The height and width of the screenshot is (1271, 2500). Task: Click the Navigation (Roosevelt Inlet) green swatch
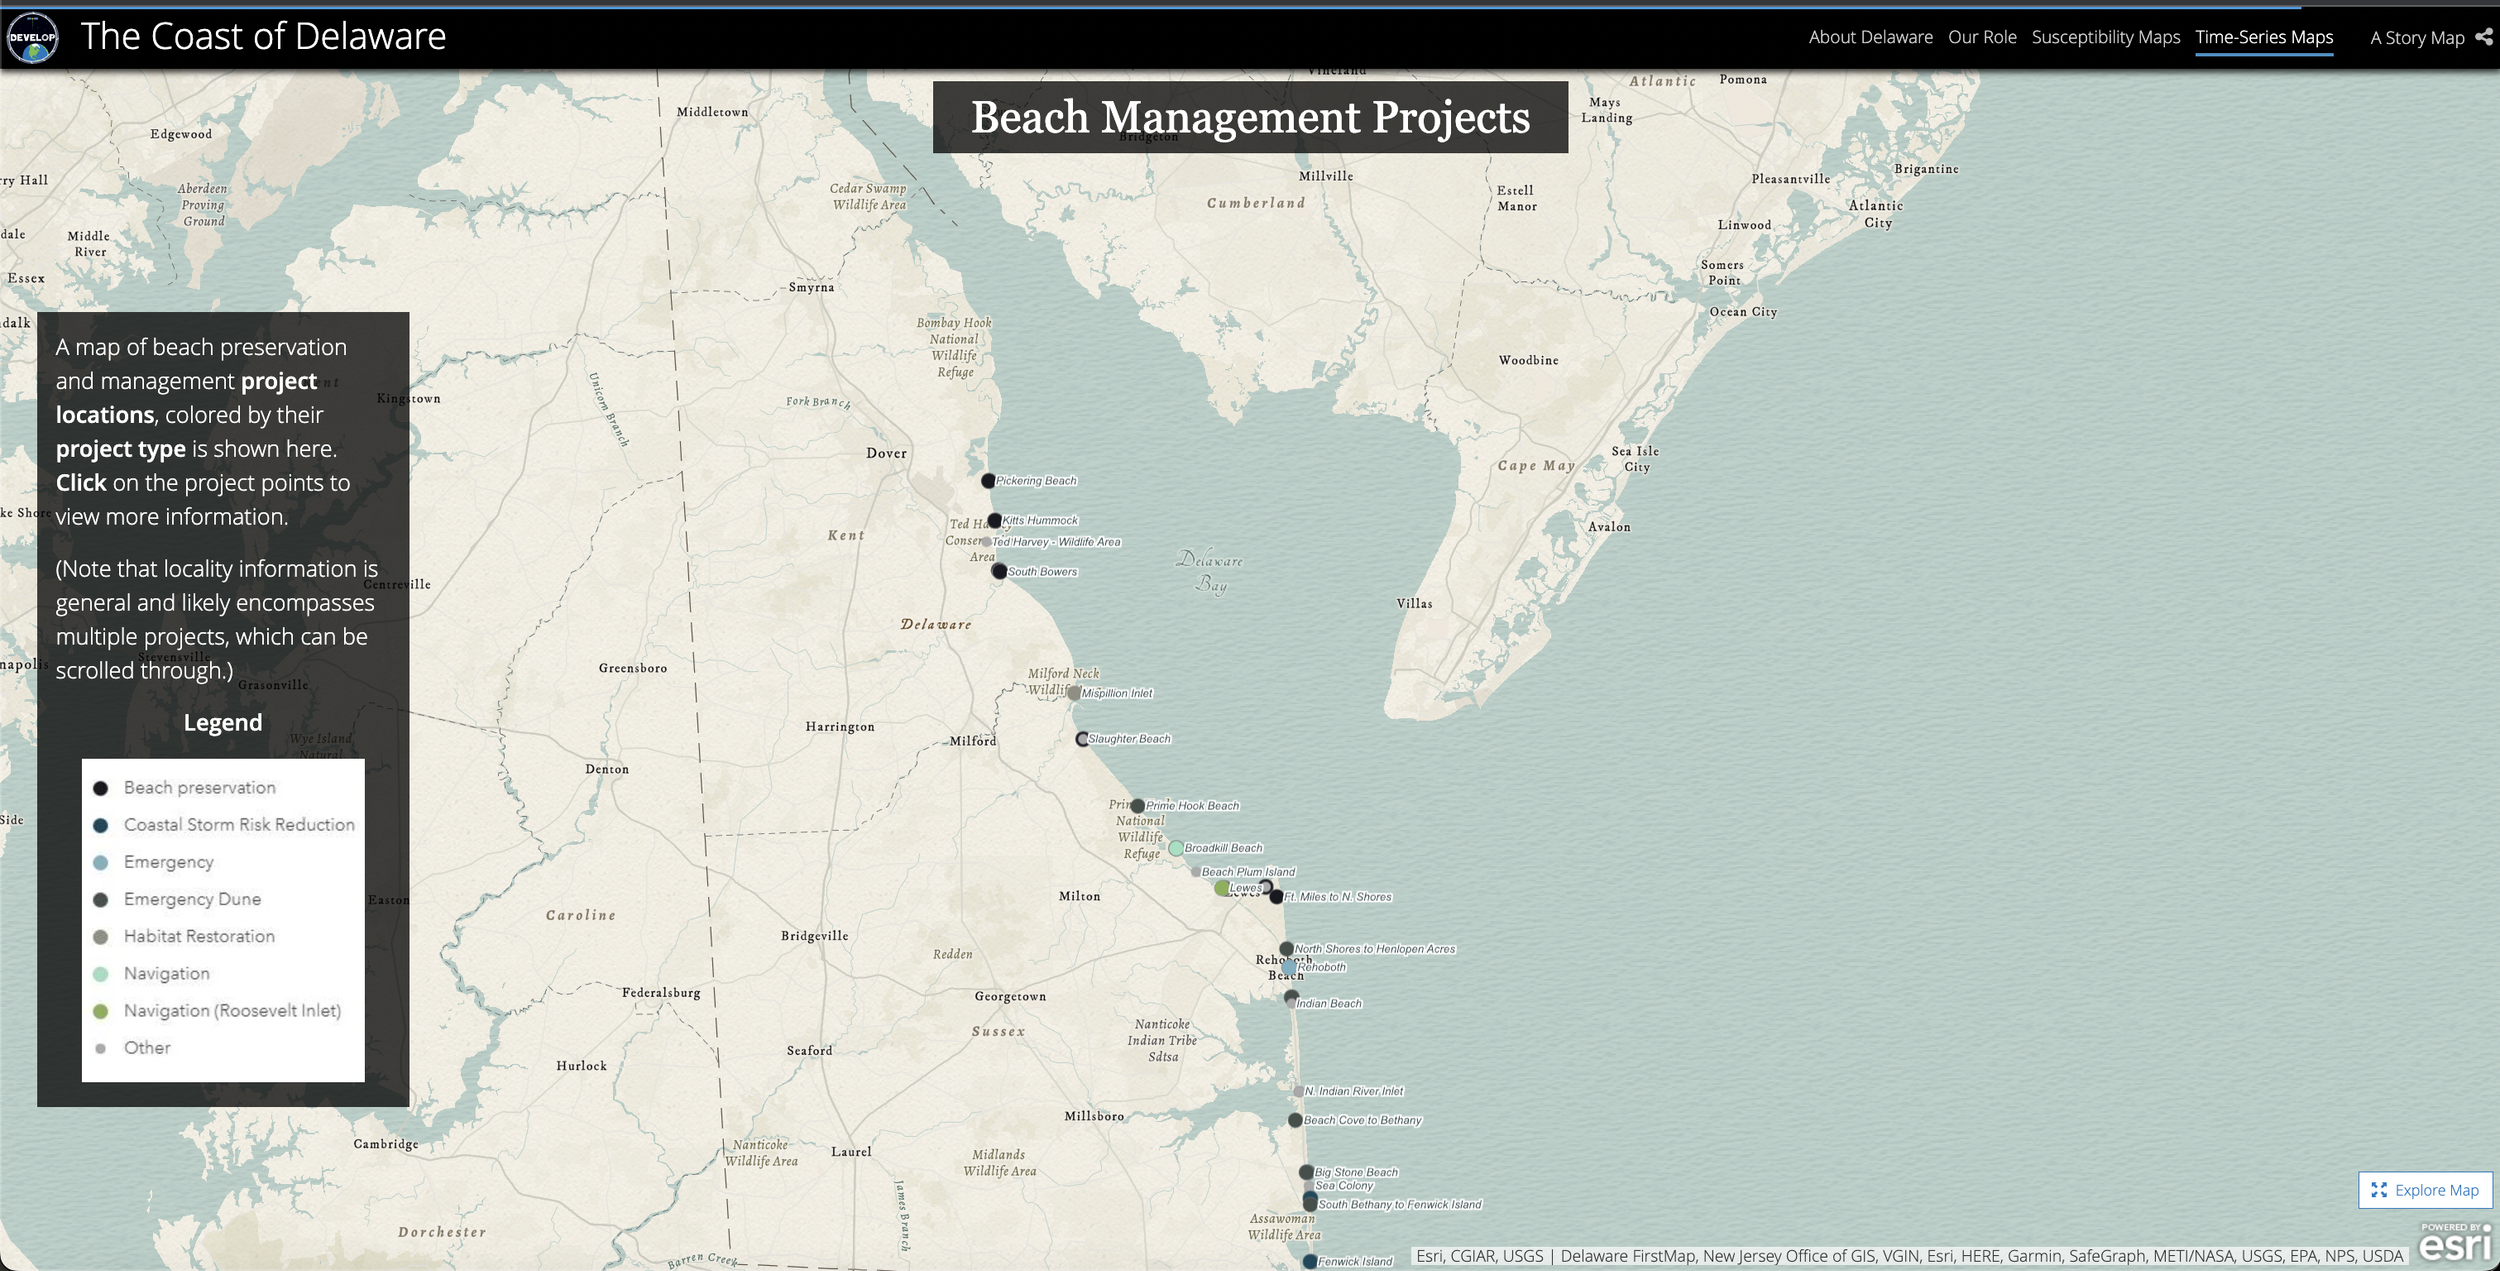point(99,1011)
